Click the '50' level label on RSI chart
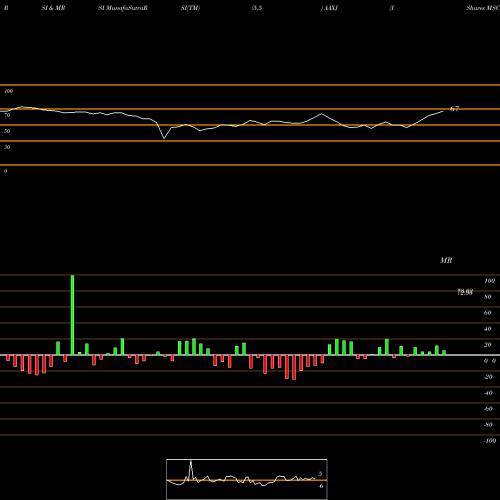The image size is (500, 500). coord(7,131)
